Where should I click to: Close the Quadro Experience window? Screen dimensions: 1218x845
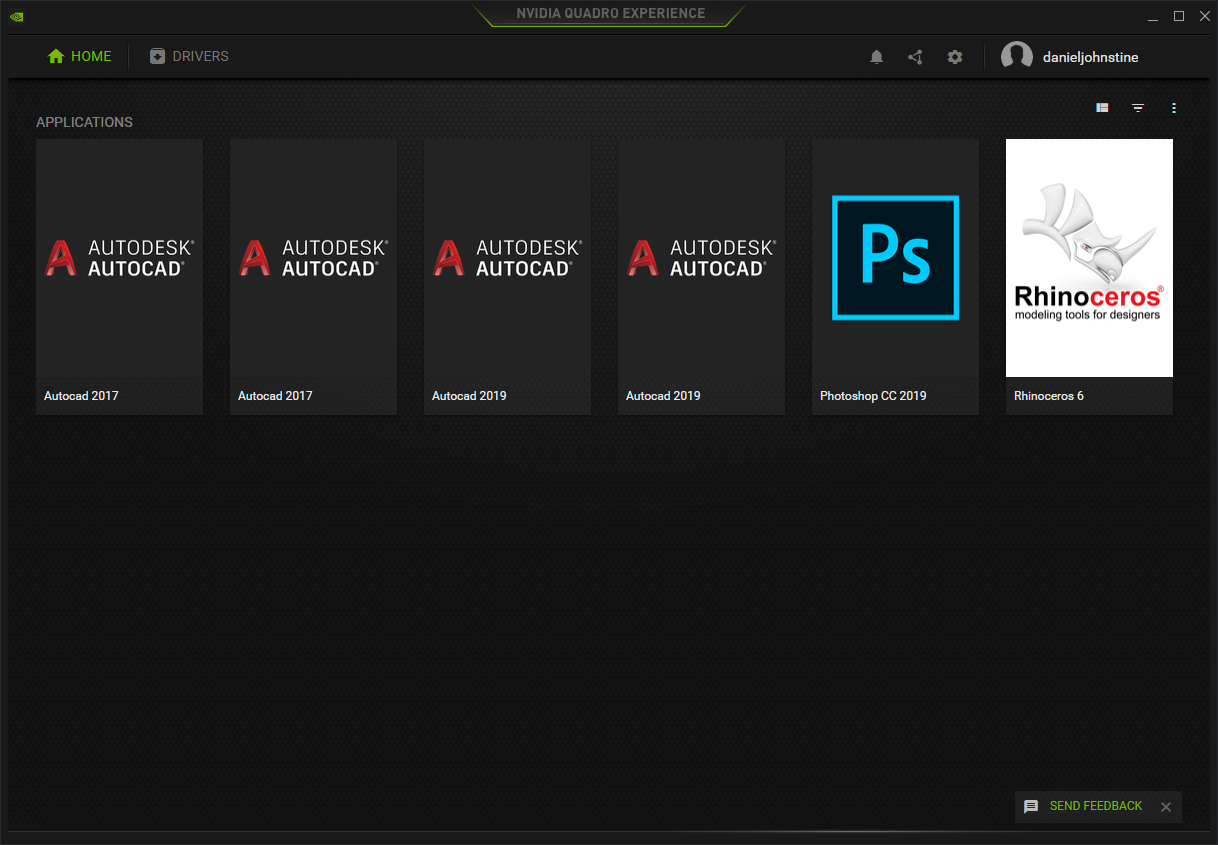(1204, 16)
